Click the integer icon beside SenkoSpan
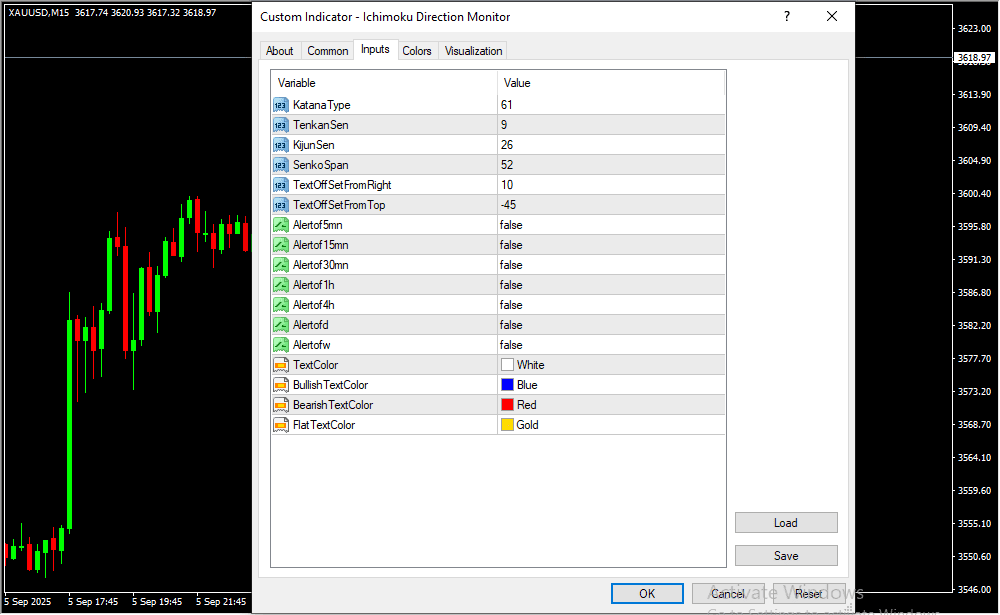 click(280, 165)
